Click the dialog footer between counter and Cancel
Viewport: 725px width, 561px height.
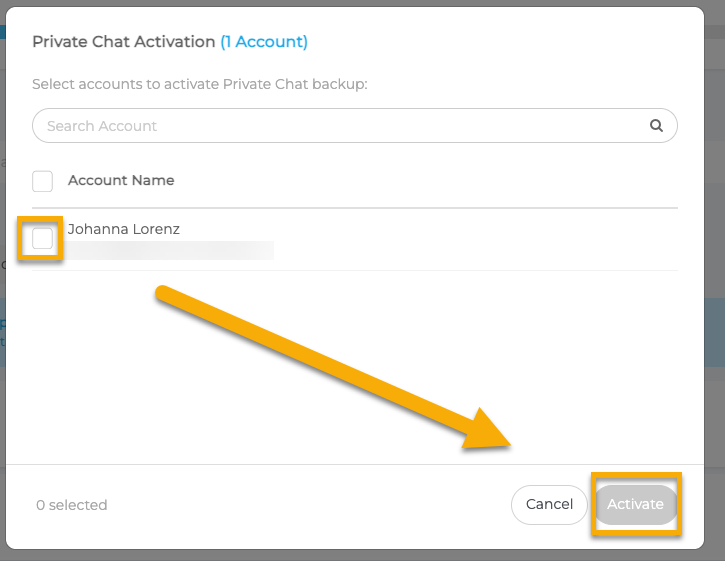coord(300,505)
